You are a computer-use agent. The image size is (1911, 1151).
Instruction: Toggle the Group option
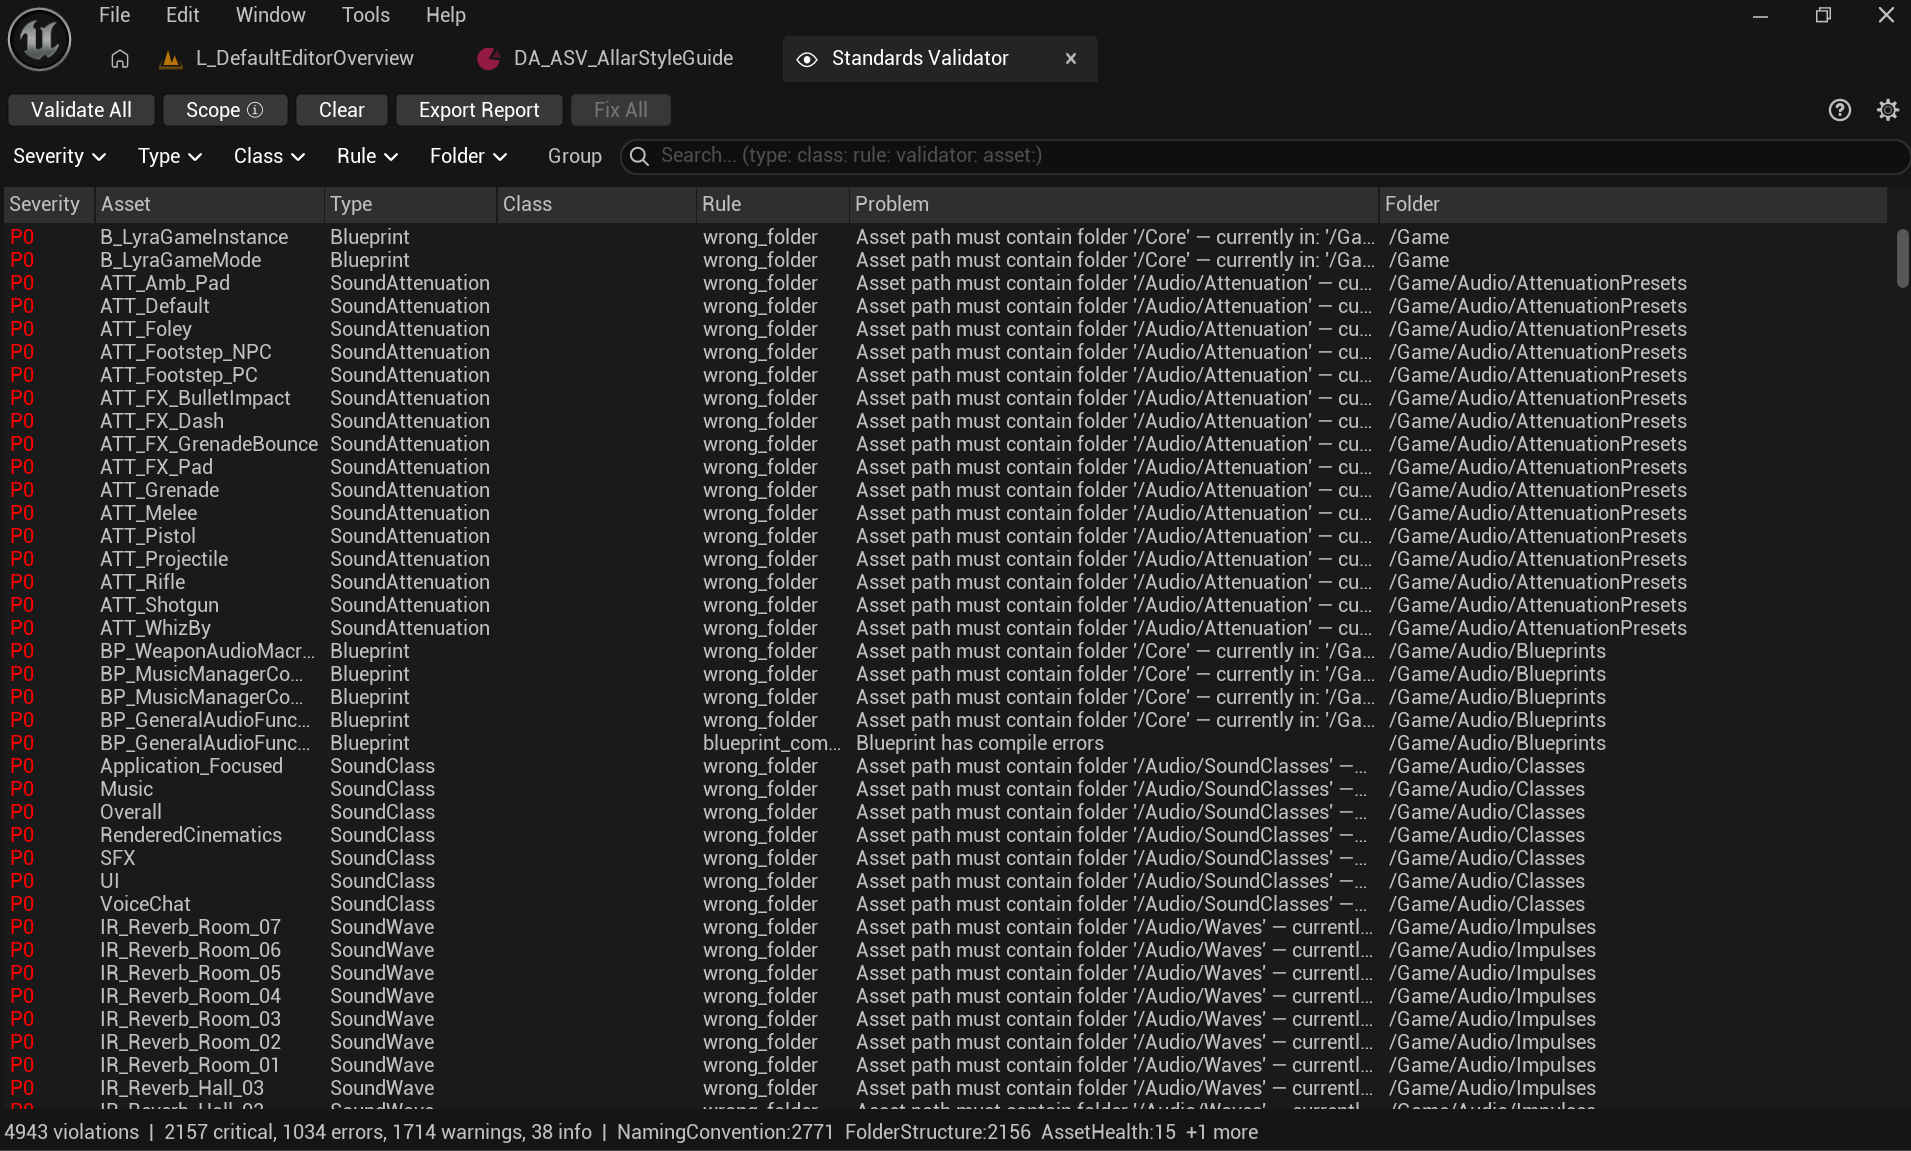click(x=575, y=156)
